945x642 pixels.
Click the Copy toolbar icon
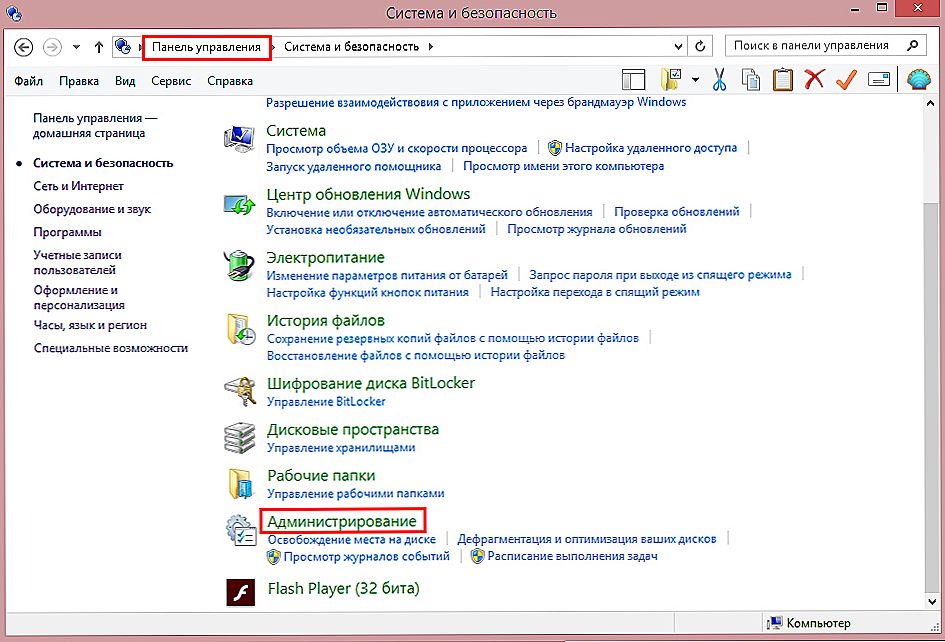click(x=751, y=80)
